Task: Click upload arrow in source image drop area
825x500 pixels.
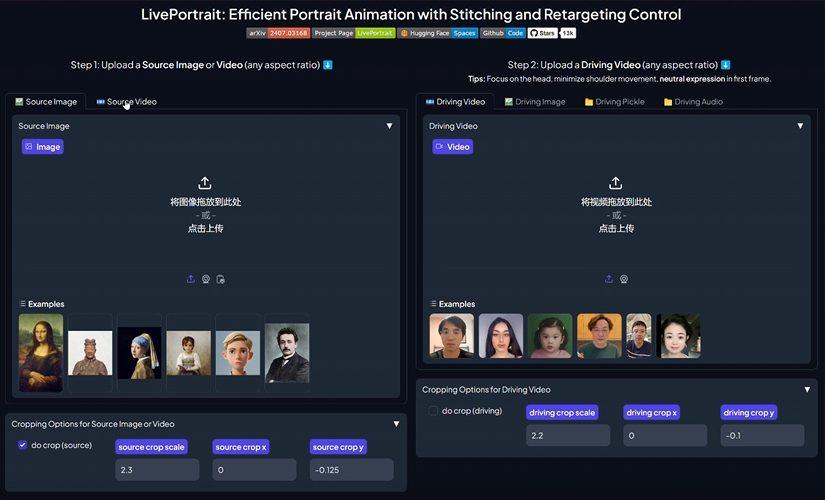Action: [205, 183]
